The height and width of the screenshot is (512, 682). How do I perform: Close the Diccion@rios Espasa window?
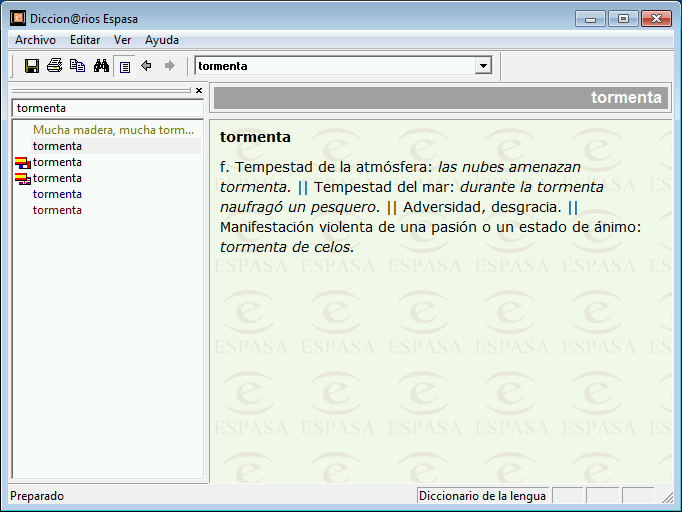(x=656, y=19)
